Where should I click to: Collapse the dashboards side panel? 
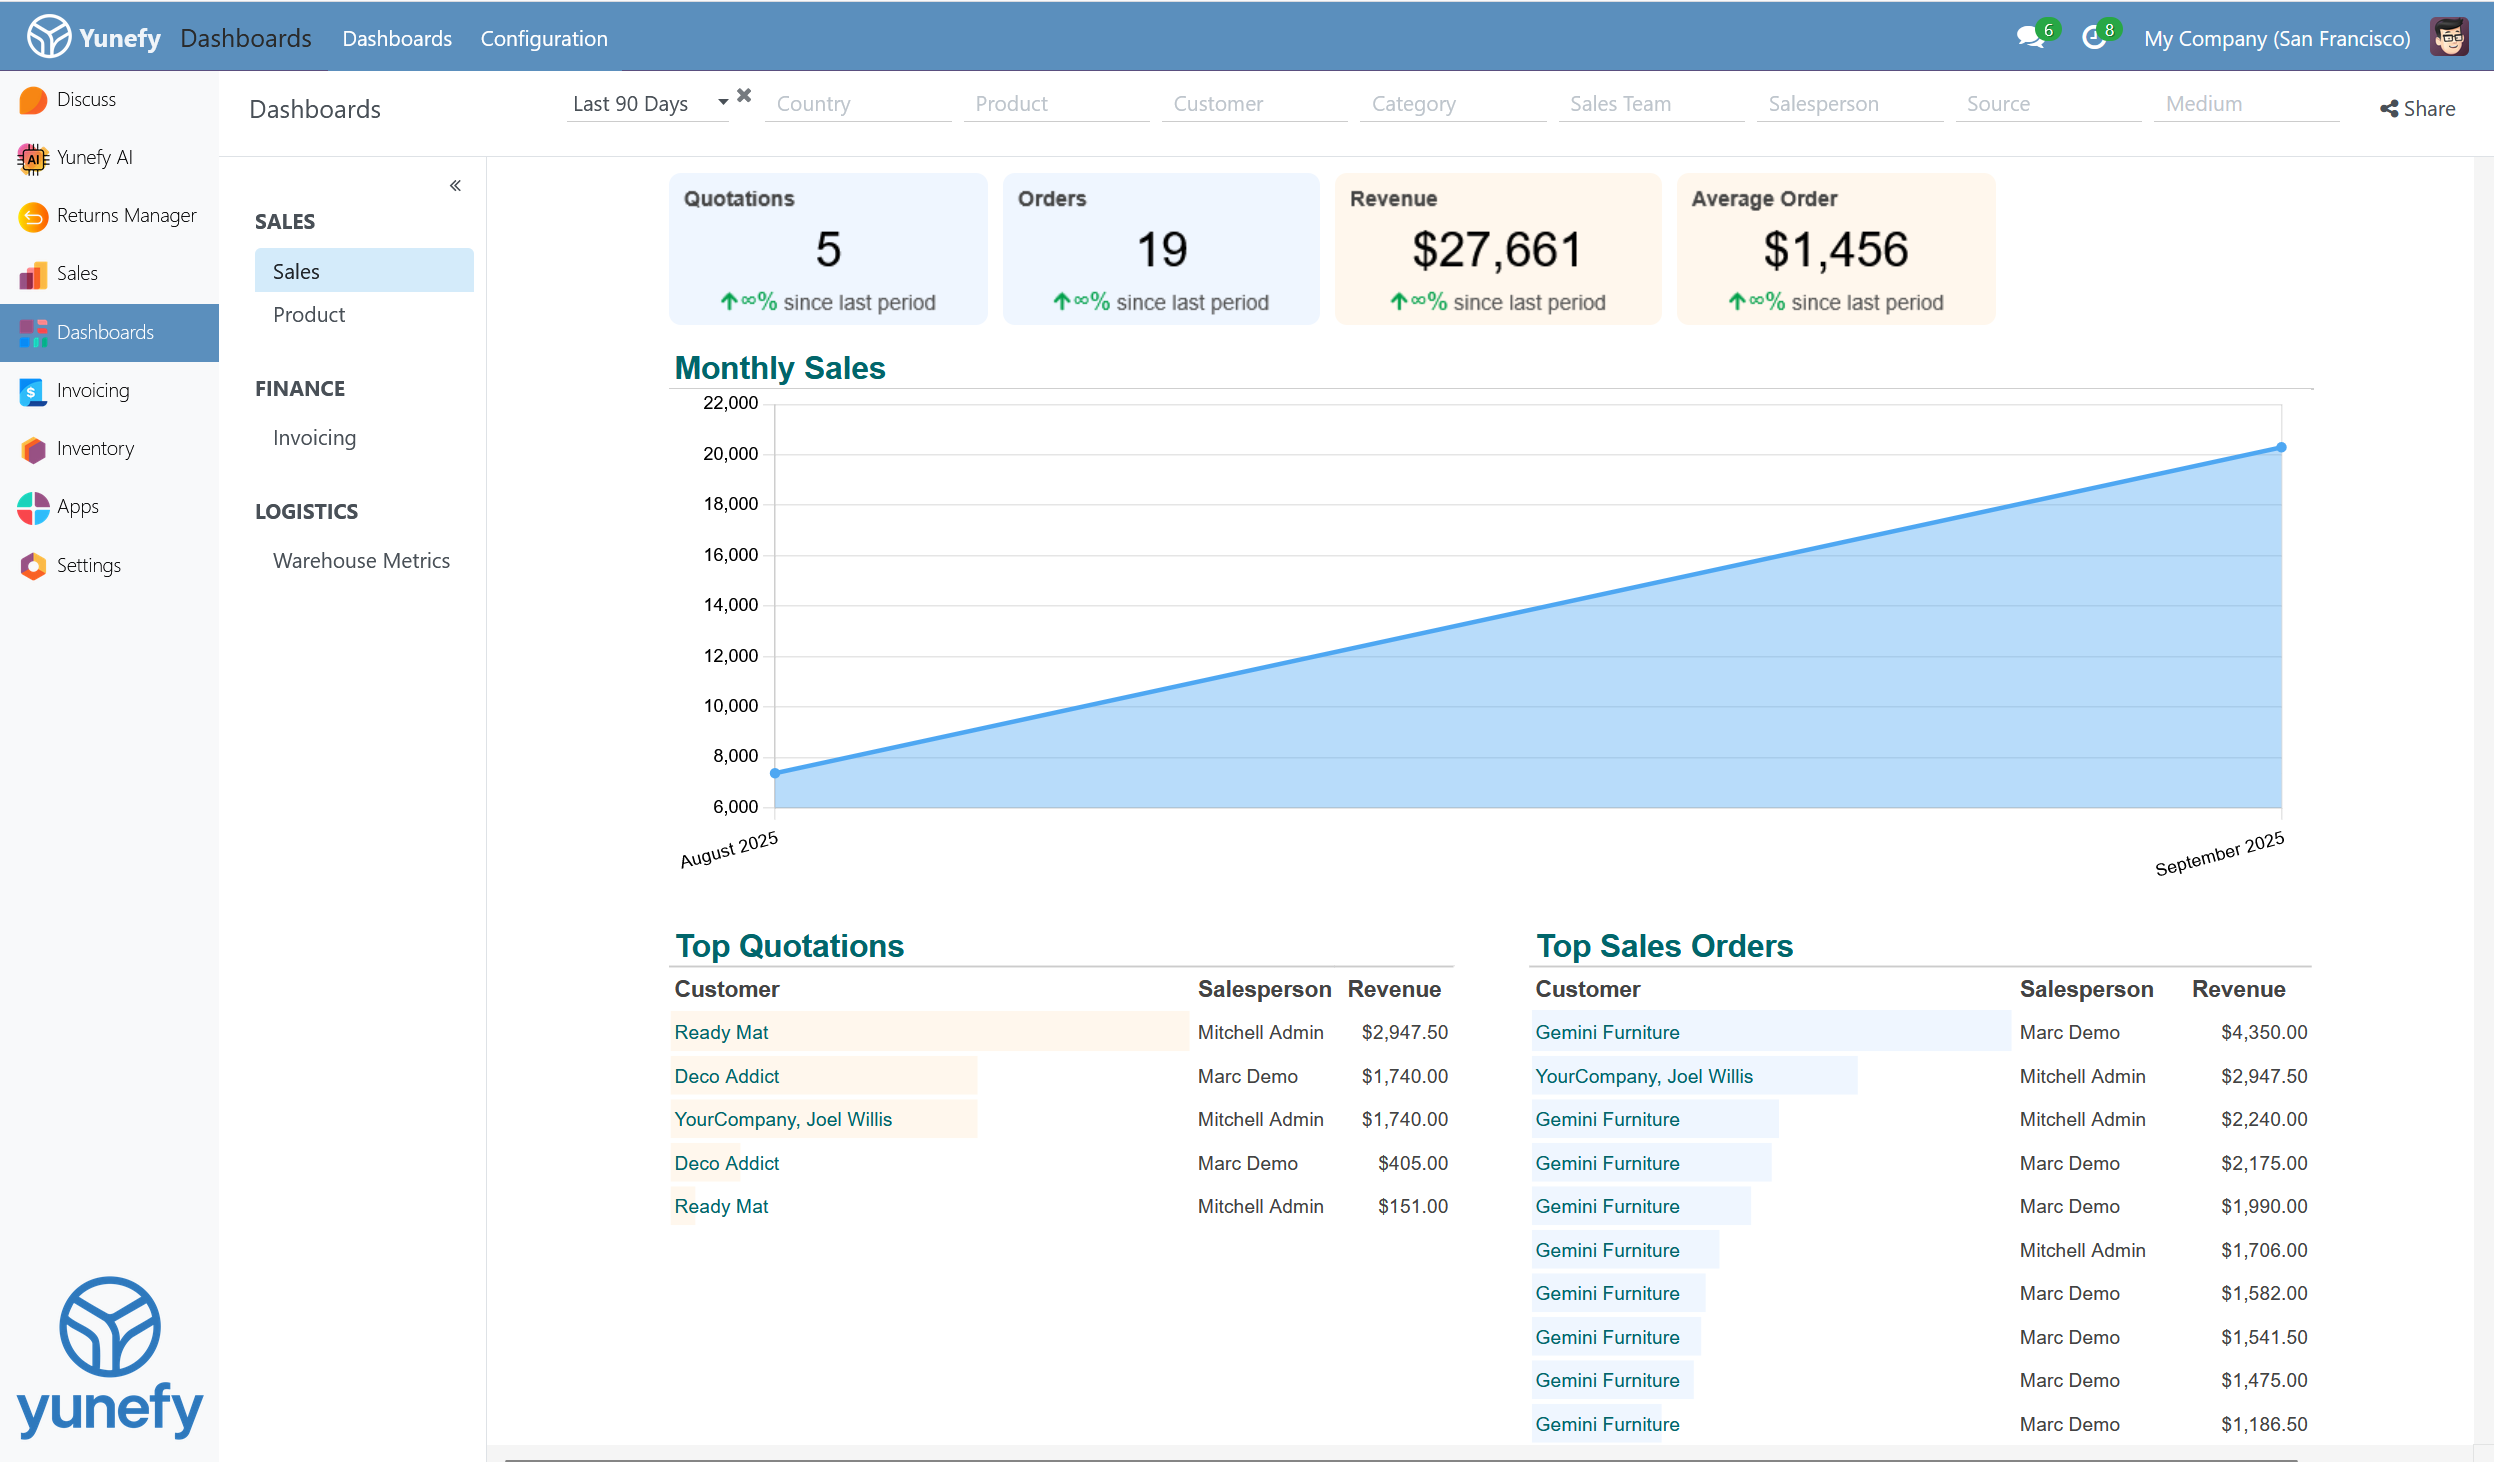point(455,186)
